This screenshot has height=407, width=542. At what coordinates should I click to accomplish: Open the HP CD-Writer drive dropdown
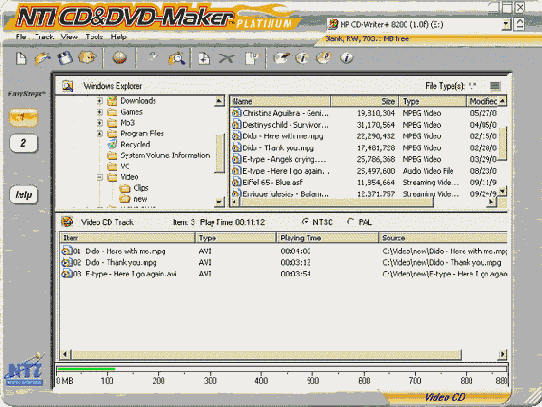pyautogui.click(x=506, y=24)
